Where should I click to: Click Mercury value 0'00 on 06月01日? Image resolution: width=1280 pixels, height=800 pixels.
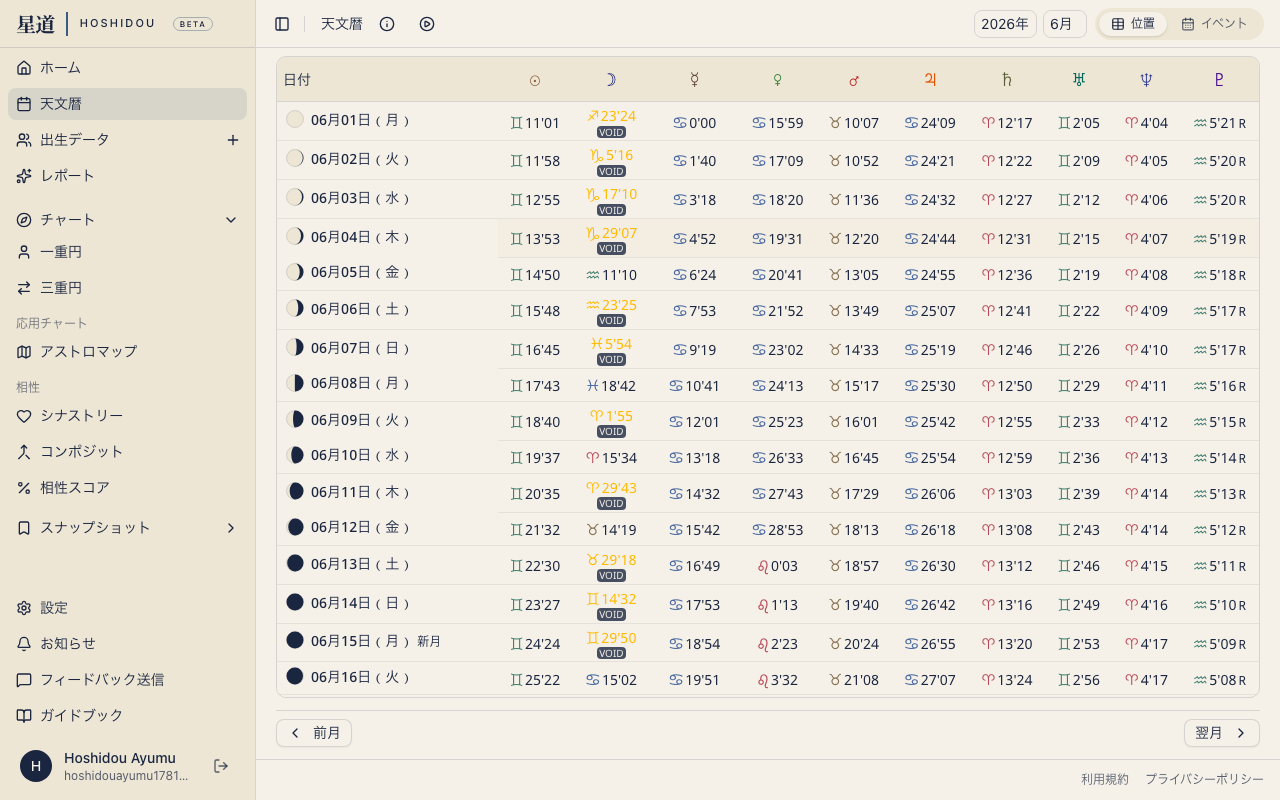click(x=694, y=123)
